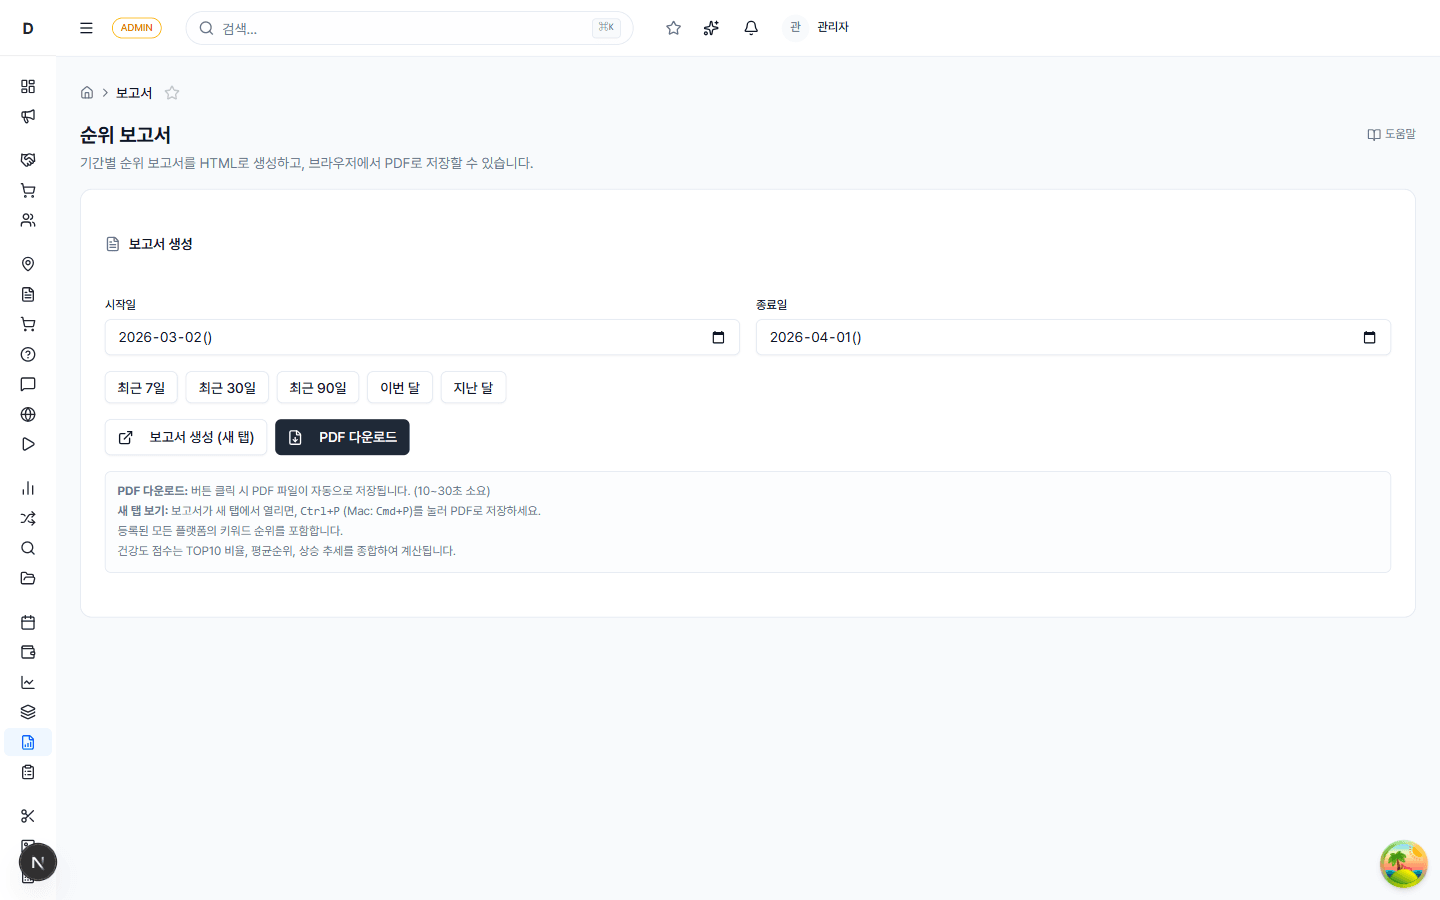This screenshot has height=900, width=1440.
Task: Click the home breadcrumb icon
Action: tap(87, 93)
